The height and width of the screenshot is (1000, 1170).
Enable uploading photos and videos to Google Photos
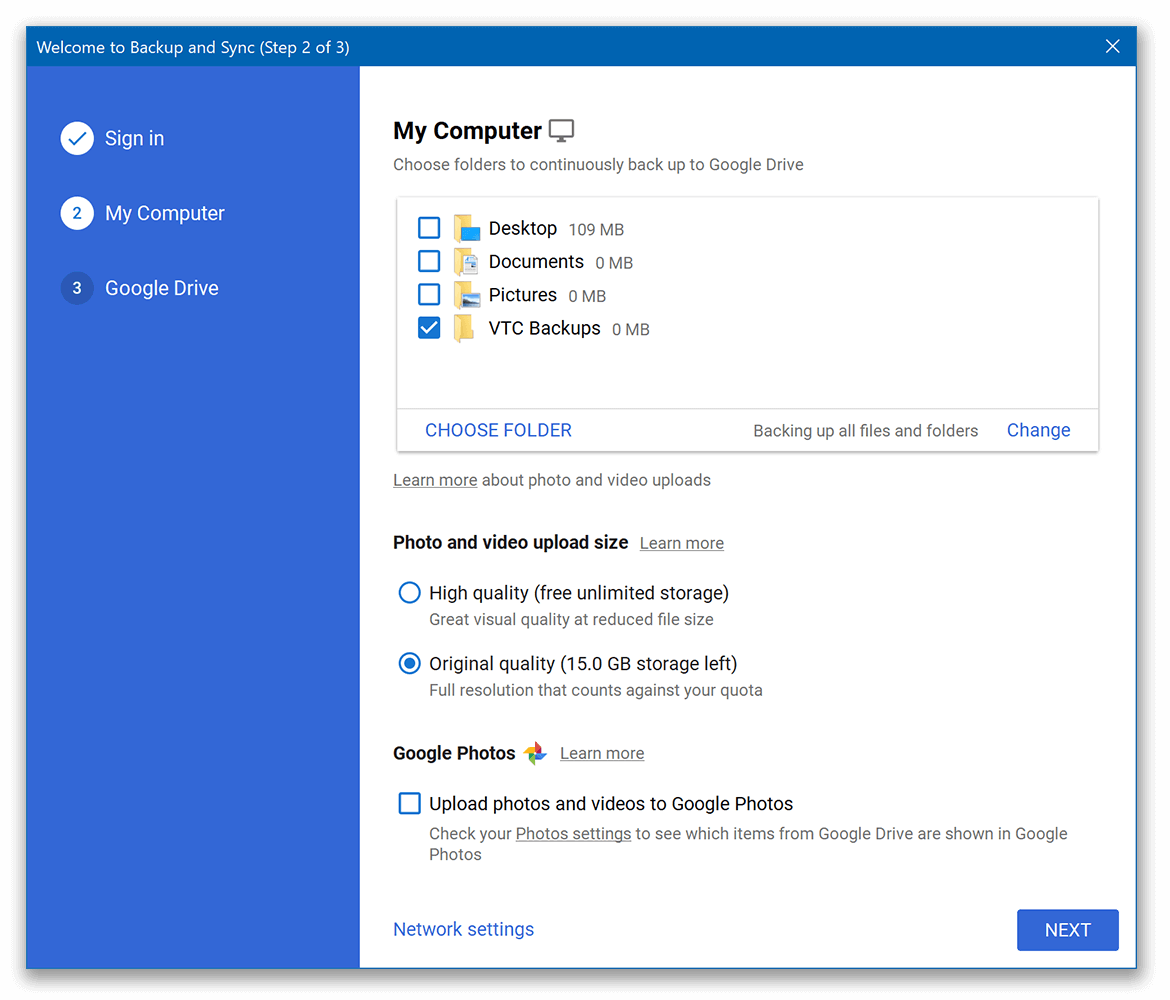coord(409,803)
